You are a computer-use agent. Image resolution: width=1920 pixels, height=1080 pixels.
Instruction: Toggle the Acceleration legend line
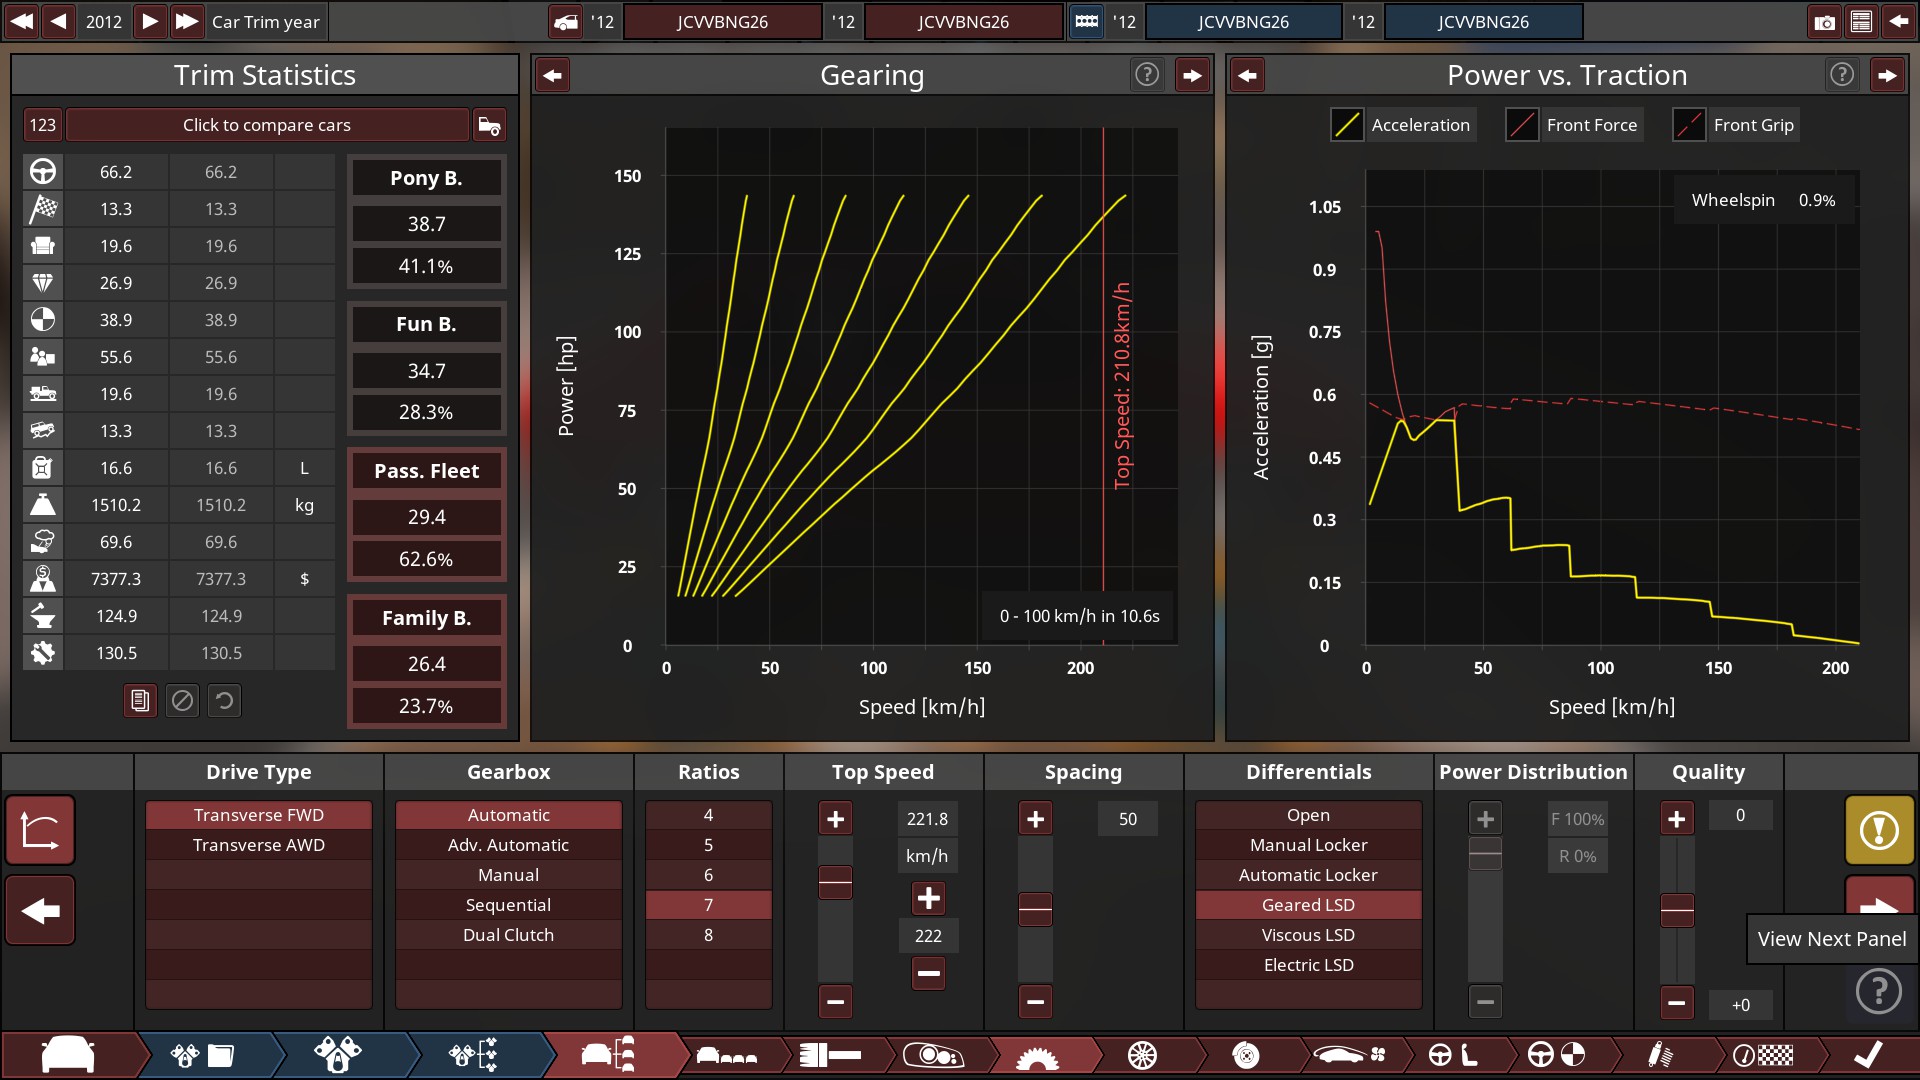(x=1347, y=125)
